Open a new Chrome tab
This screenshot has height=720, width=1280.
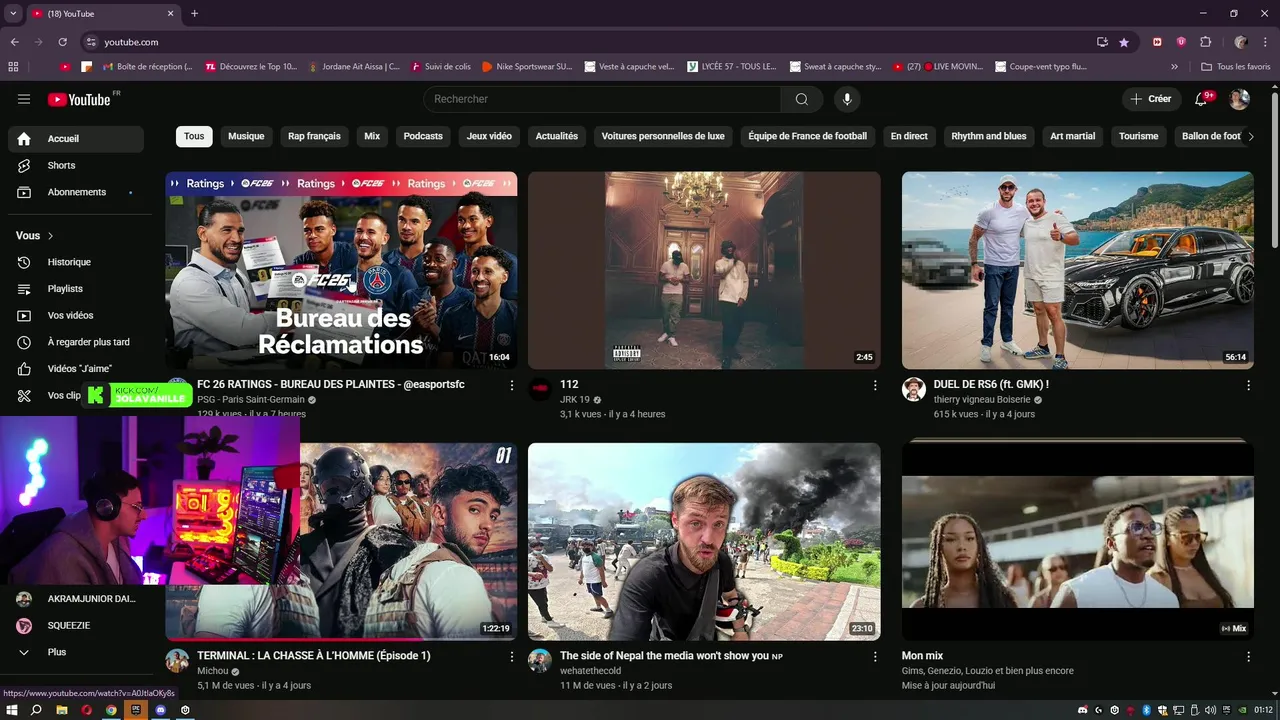194,13
